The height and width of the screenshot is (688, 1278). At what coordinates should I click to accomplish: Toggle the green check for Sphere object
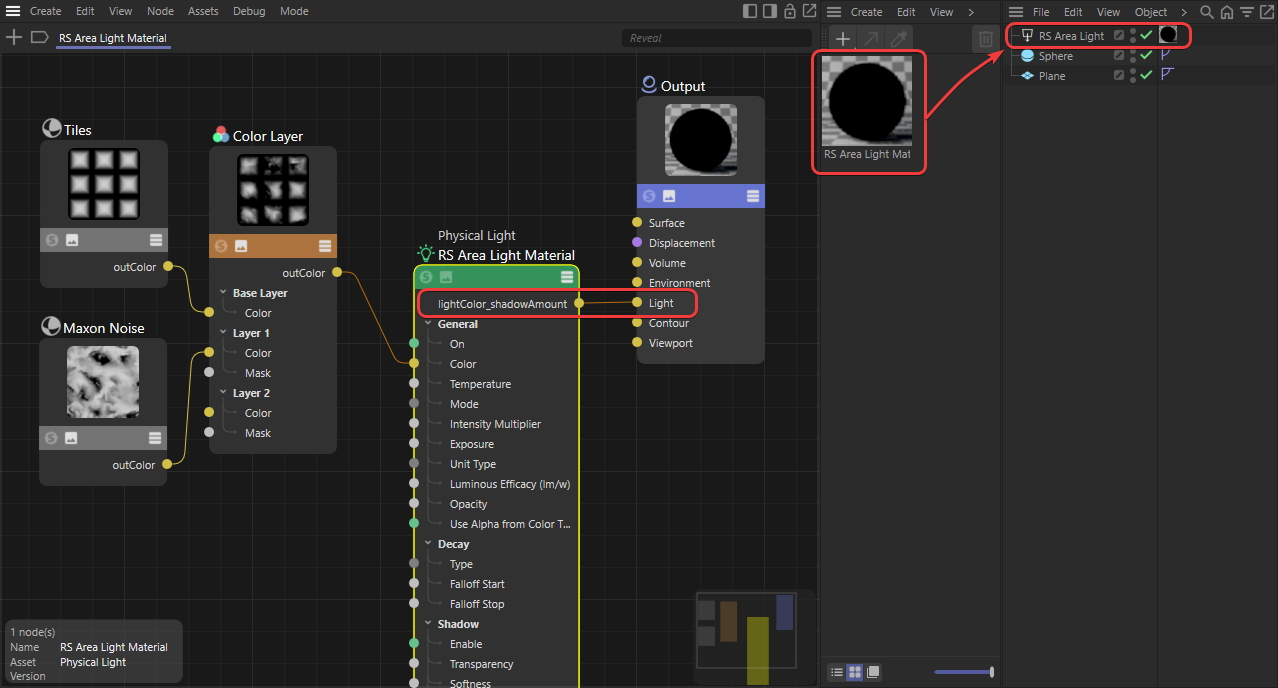tap(1146, 56)
